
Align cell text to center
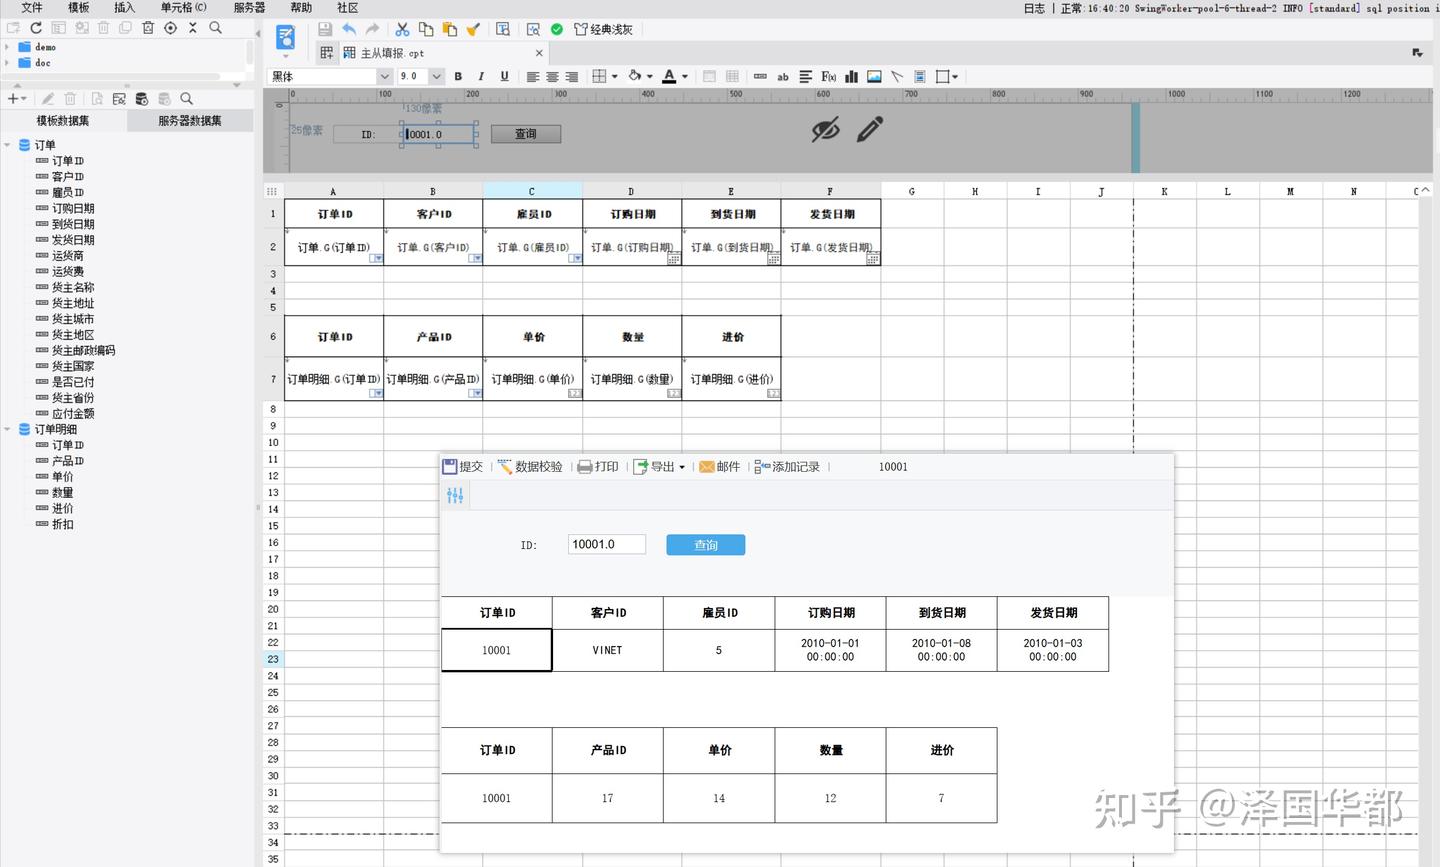click(552, 77)
